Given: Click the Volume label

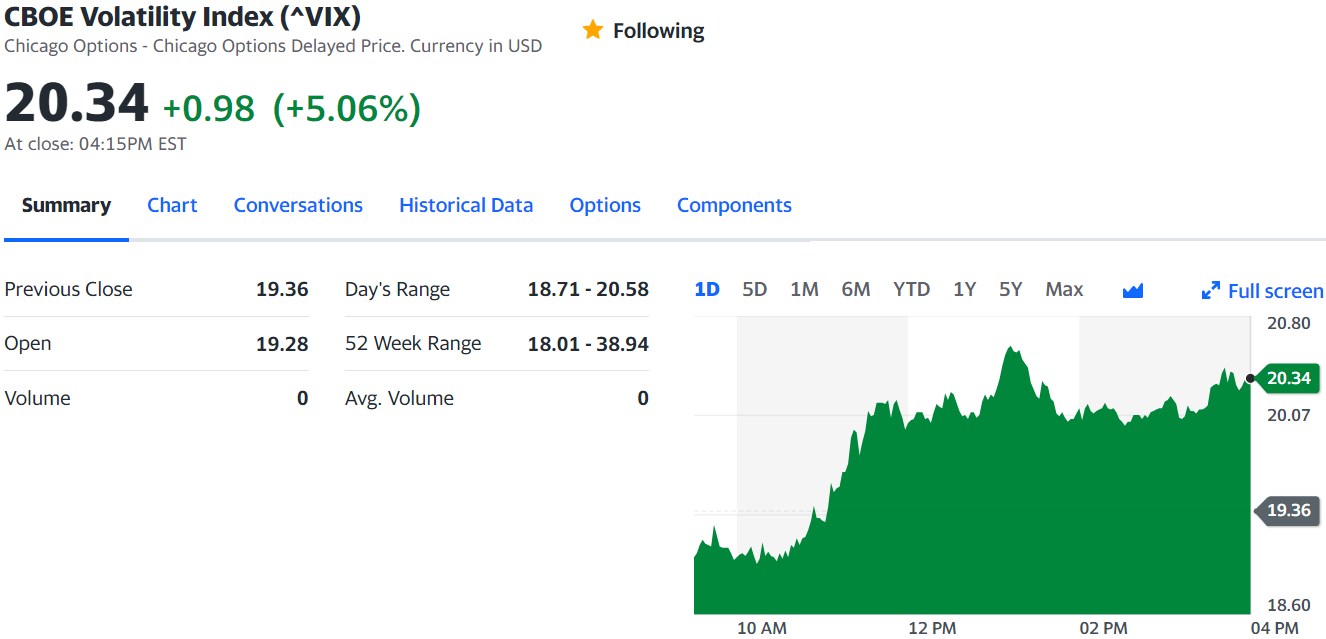Looking at the screenshot, I should 38,398.
